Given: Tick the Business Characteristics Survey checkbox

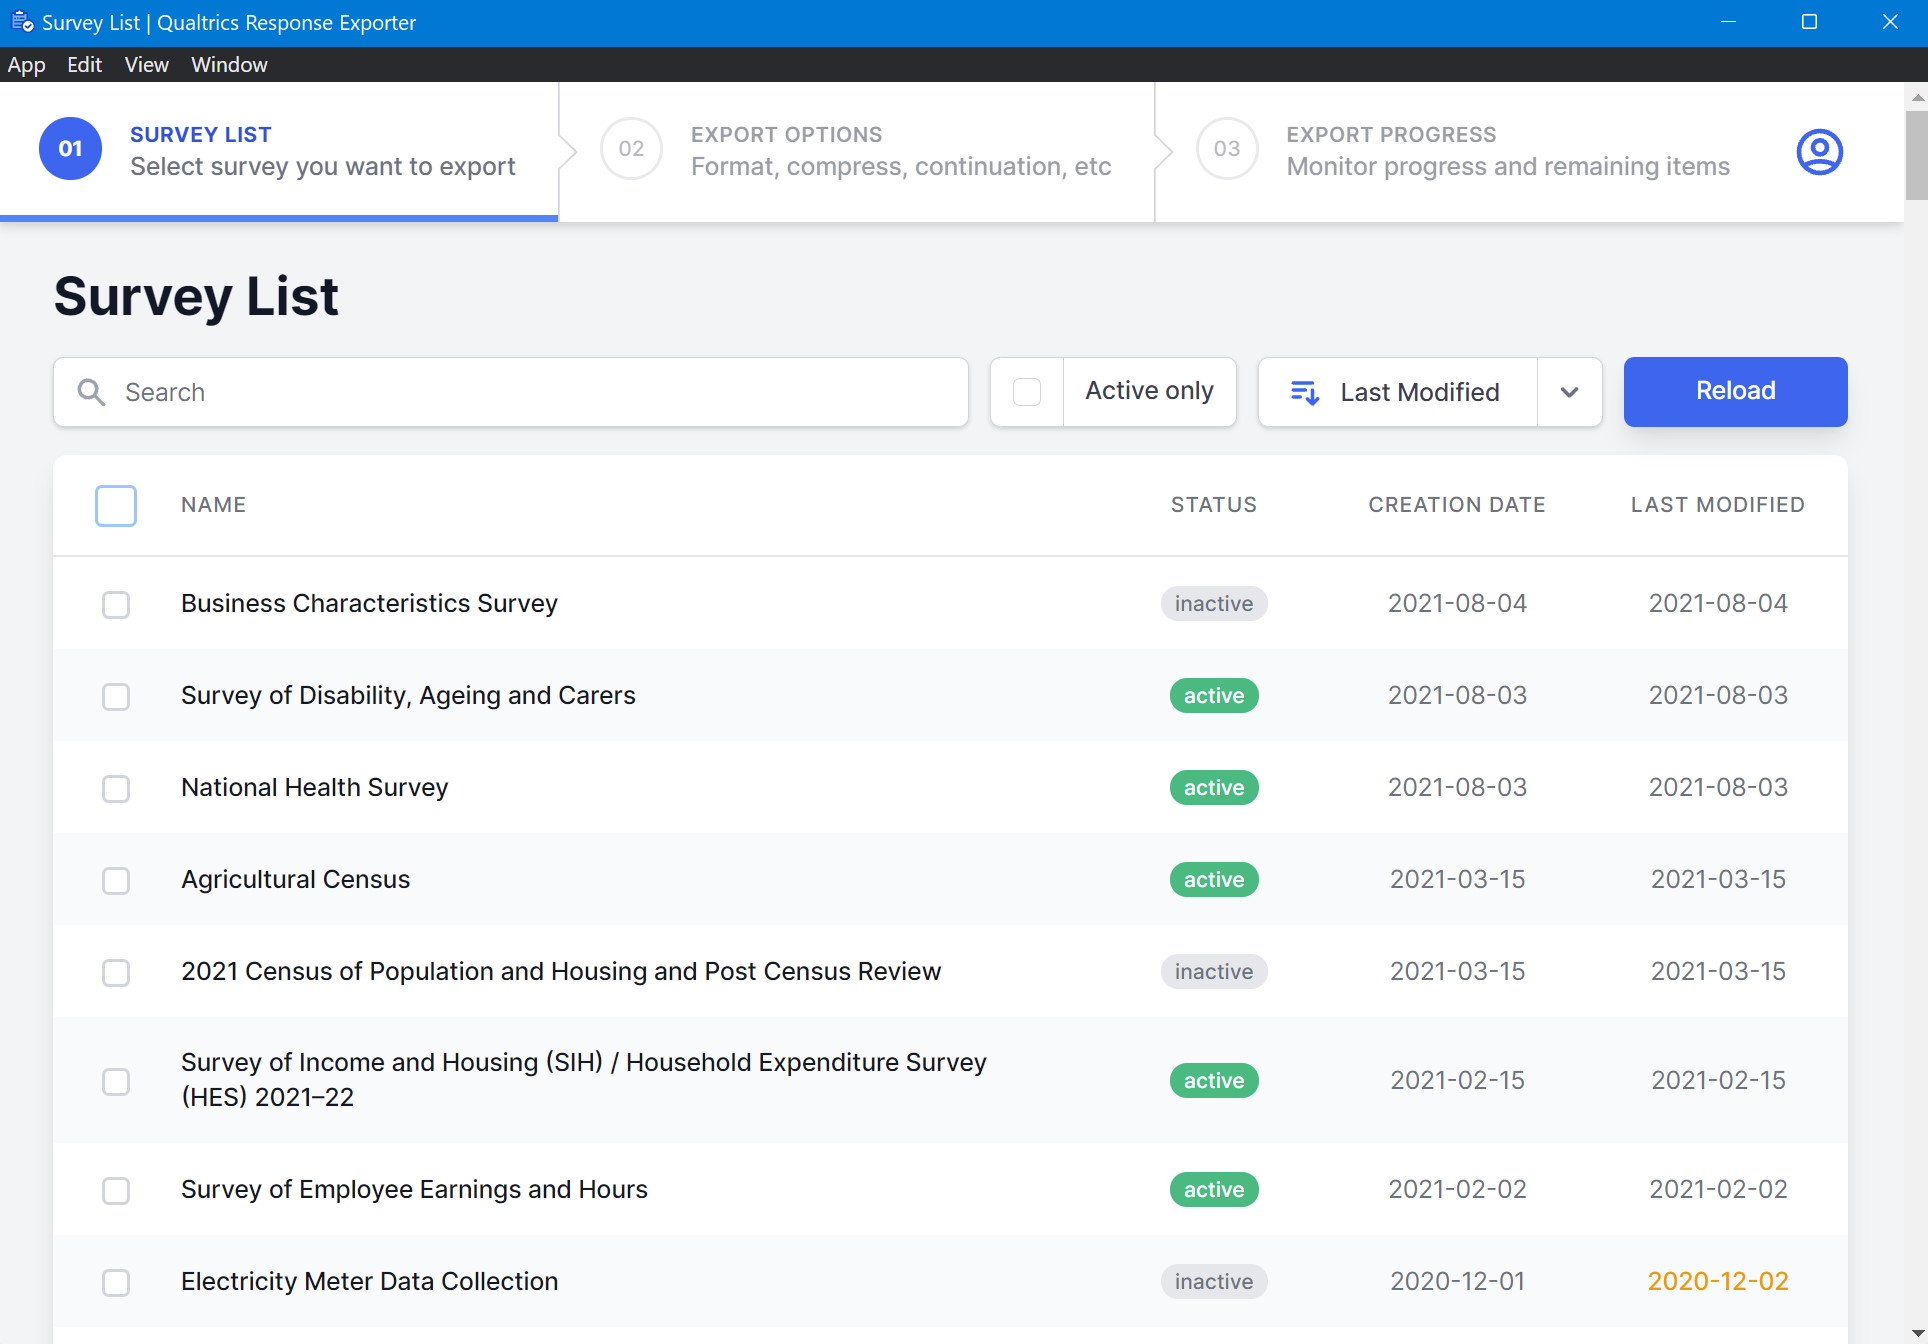Looking at the screenshot, I should click(116, 605).
